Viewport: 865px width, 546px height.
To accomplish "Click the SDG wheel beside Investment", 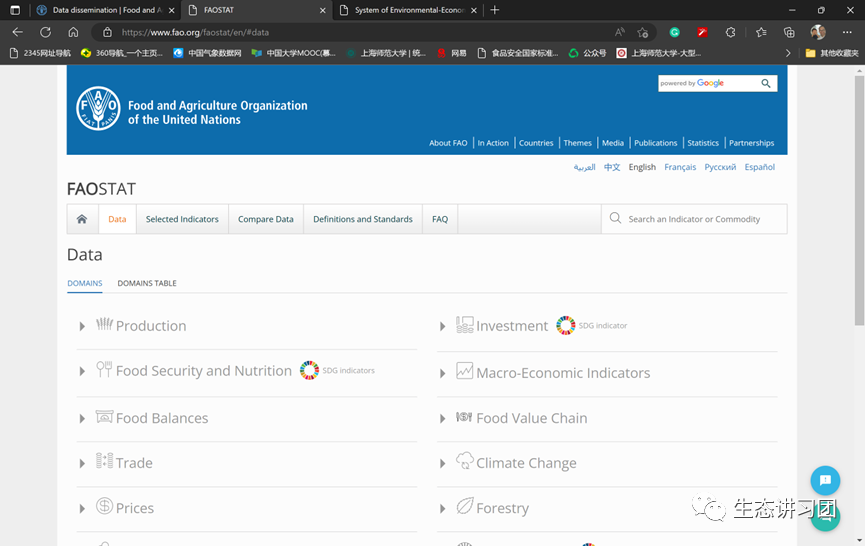I will 565,325.
